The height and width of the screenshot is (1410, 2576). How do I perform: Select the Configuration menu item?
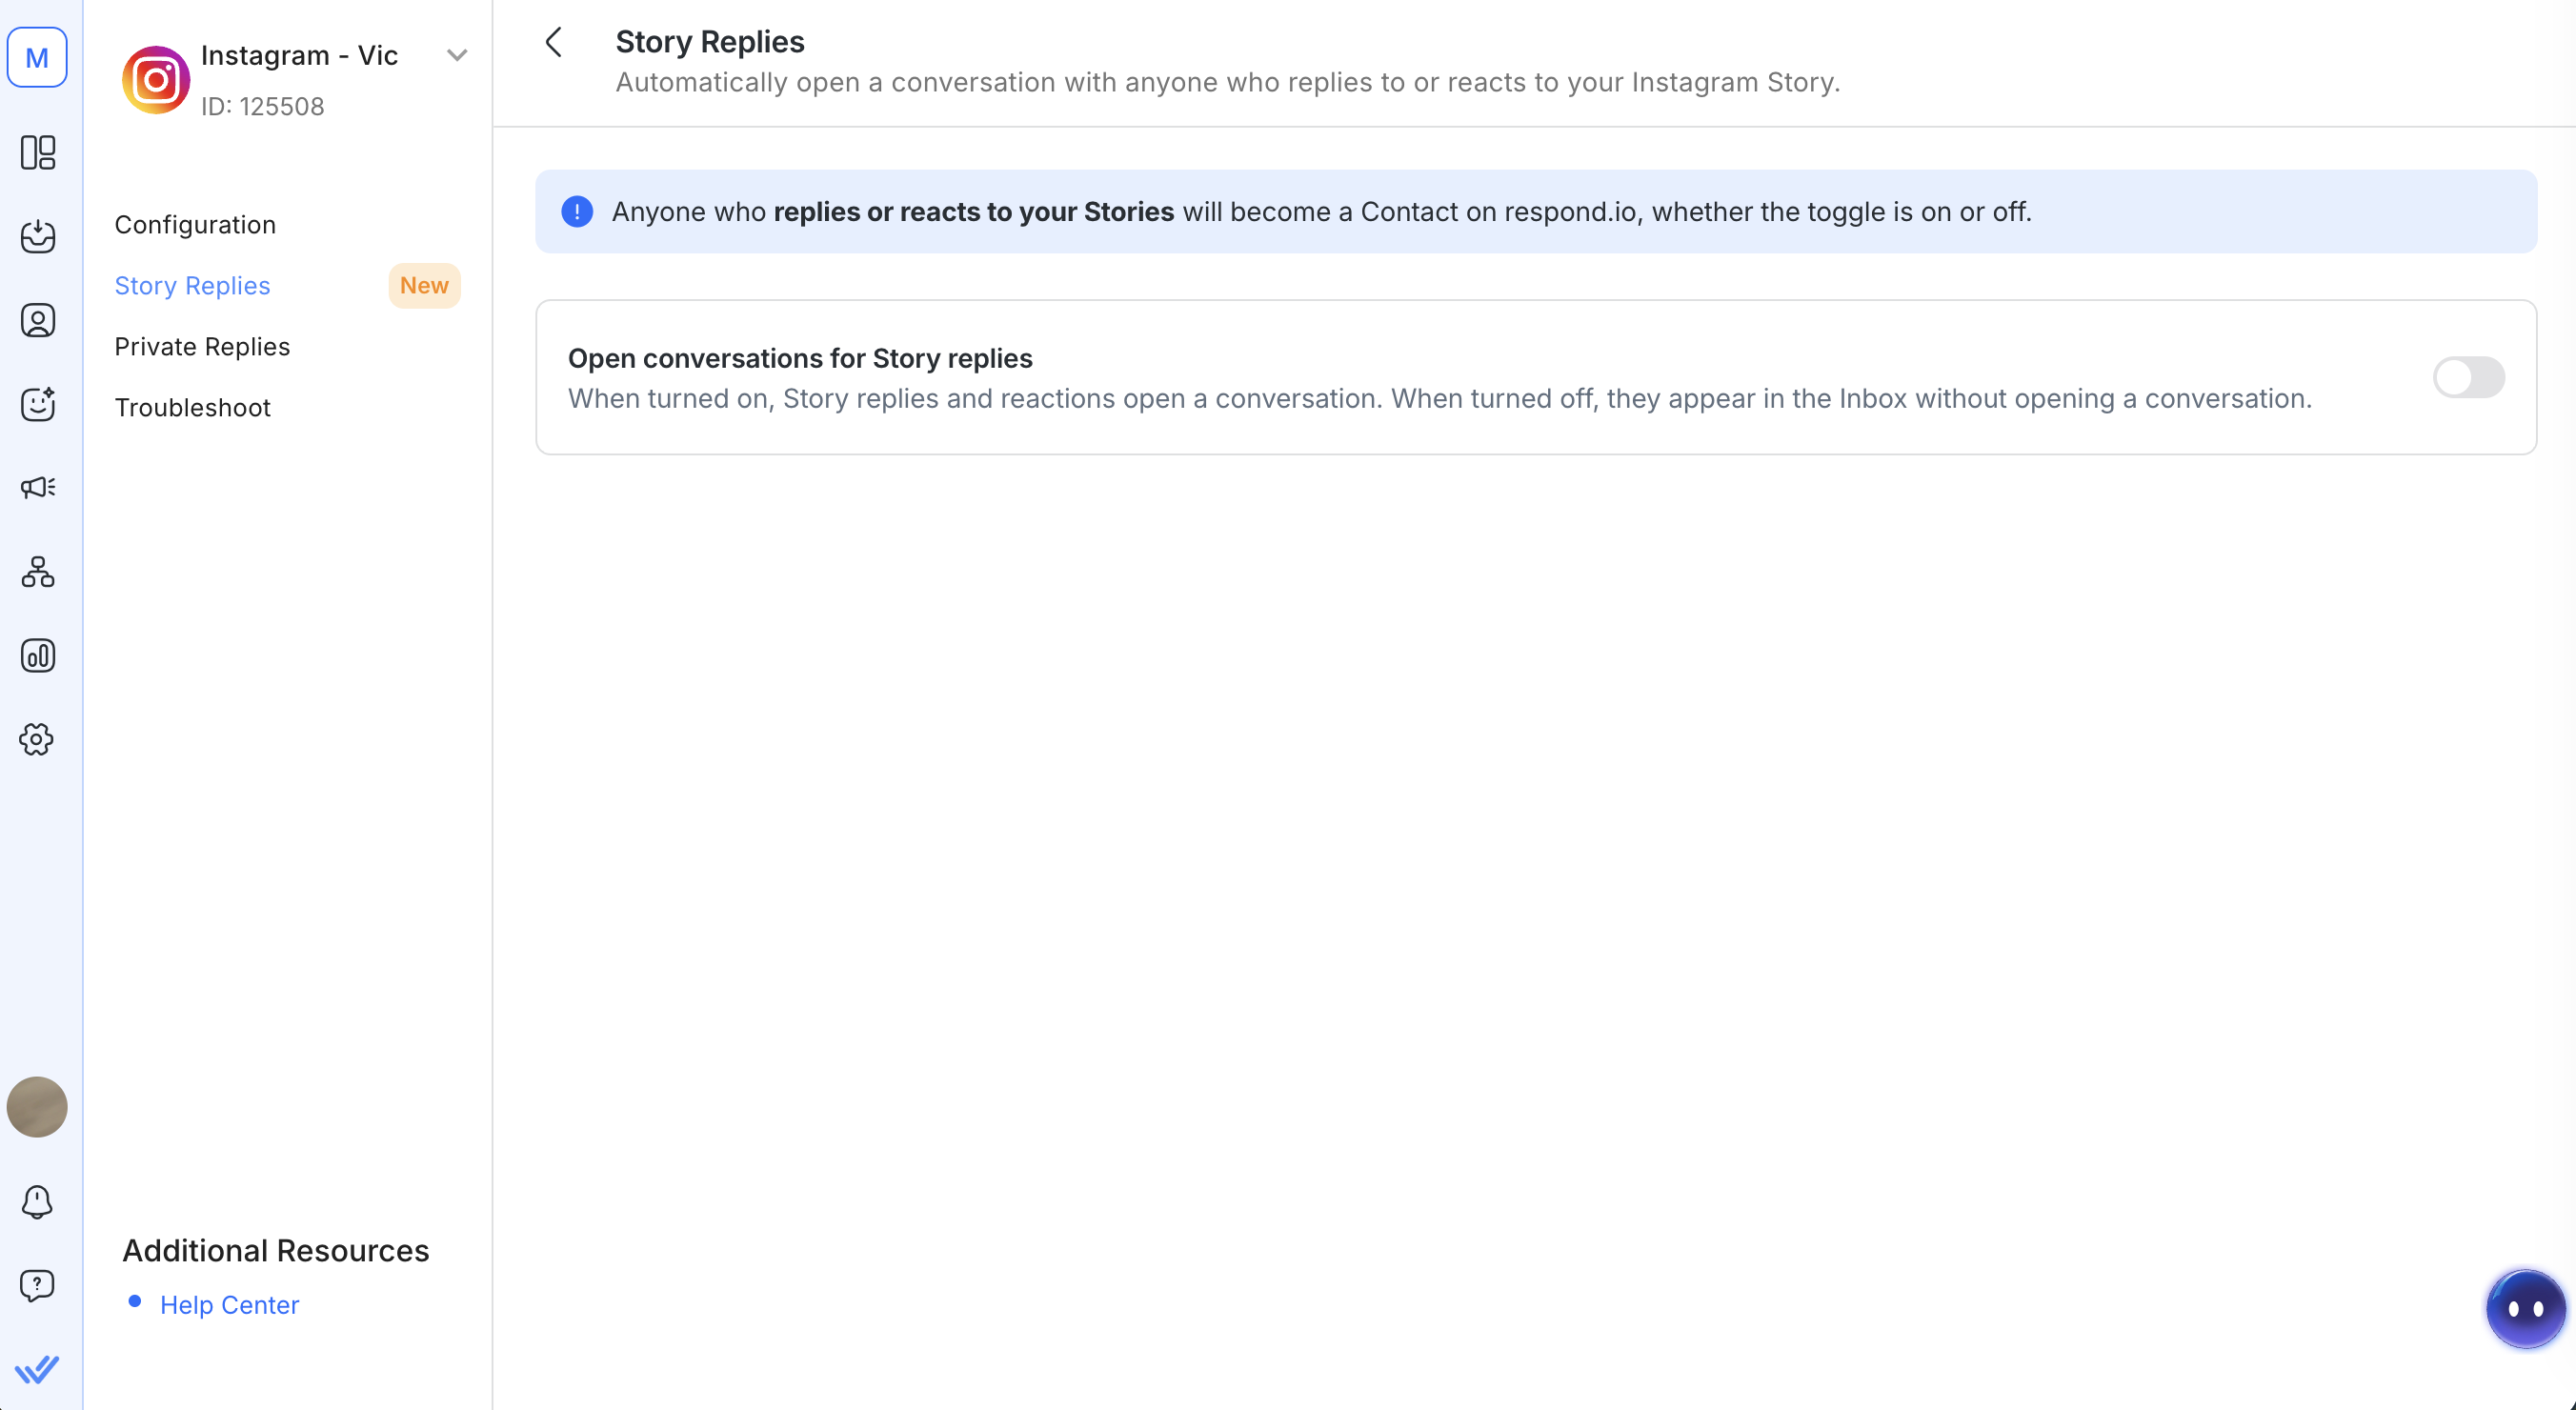click(195, 225)
